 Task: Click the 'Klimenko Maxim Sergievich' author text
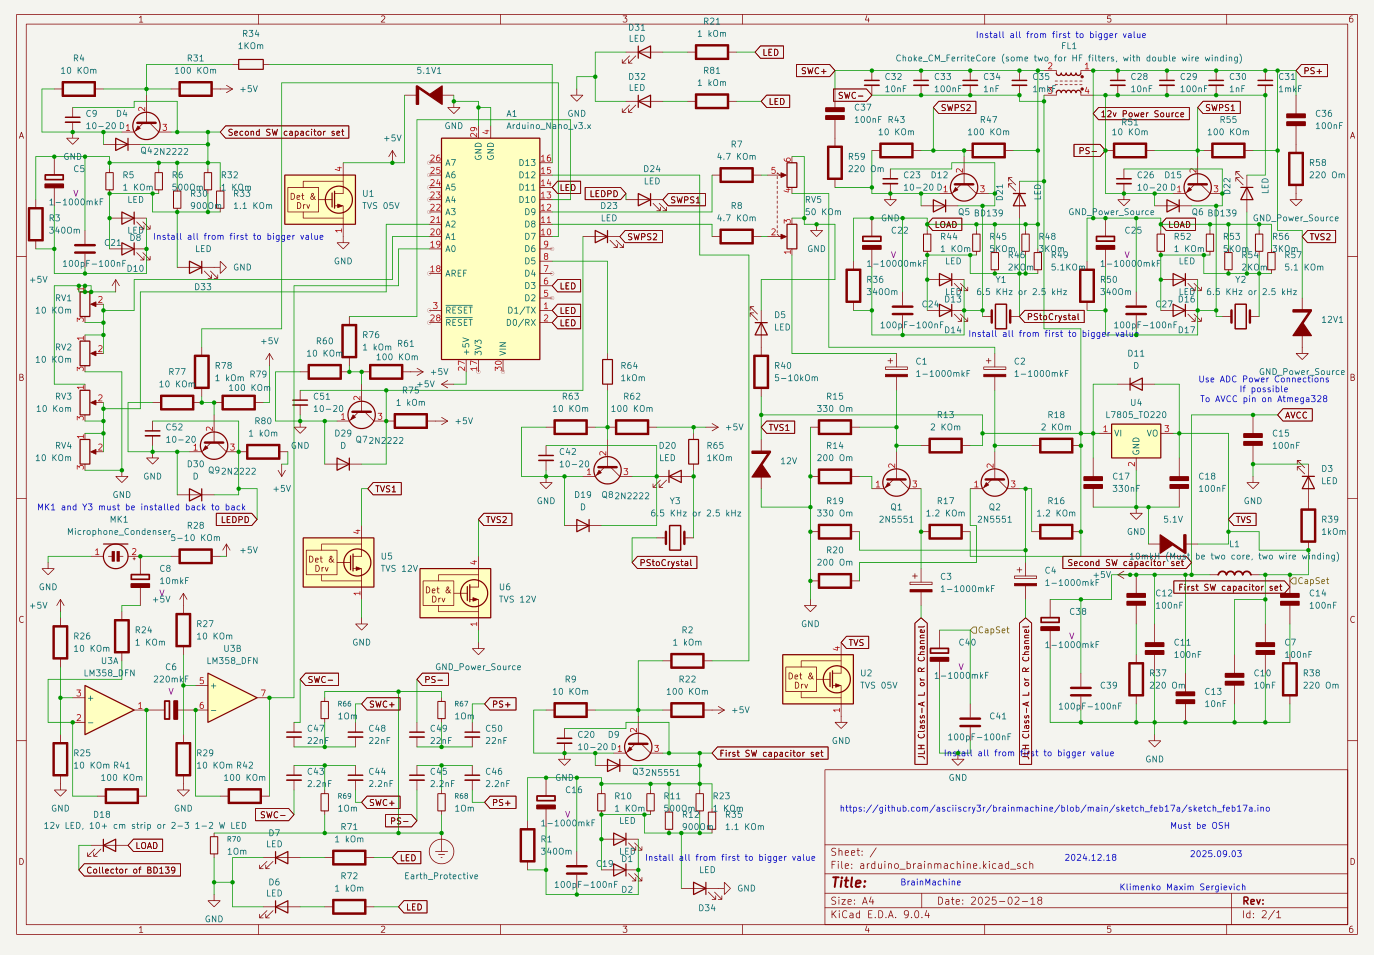pos(1182,887)
